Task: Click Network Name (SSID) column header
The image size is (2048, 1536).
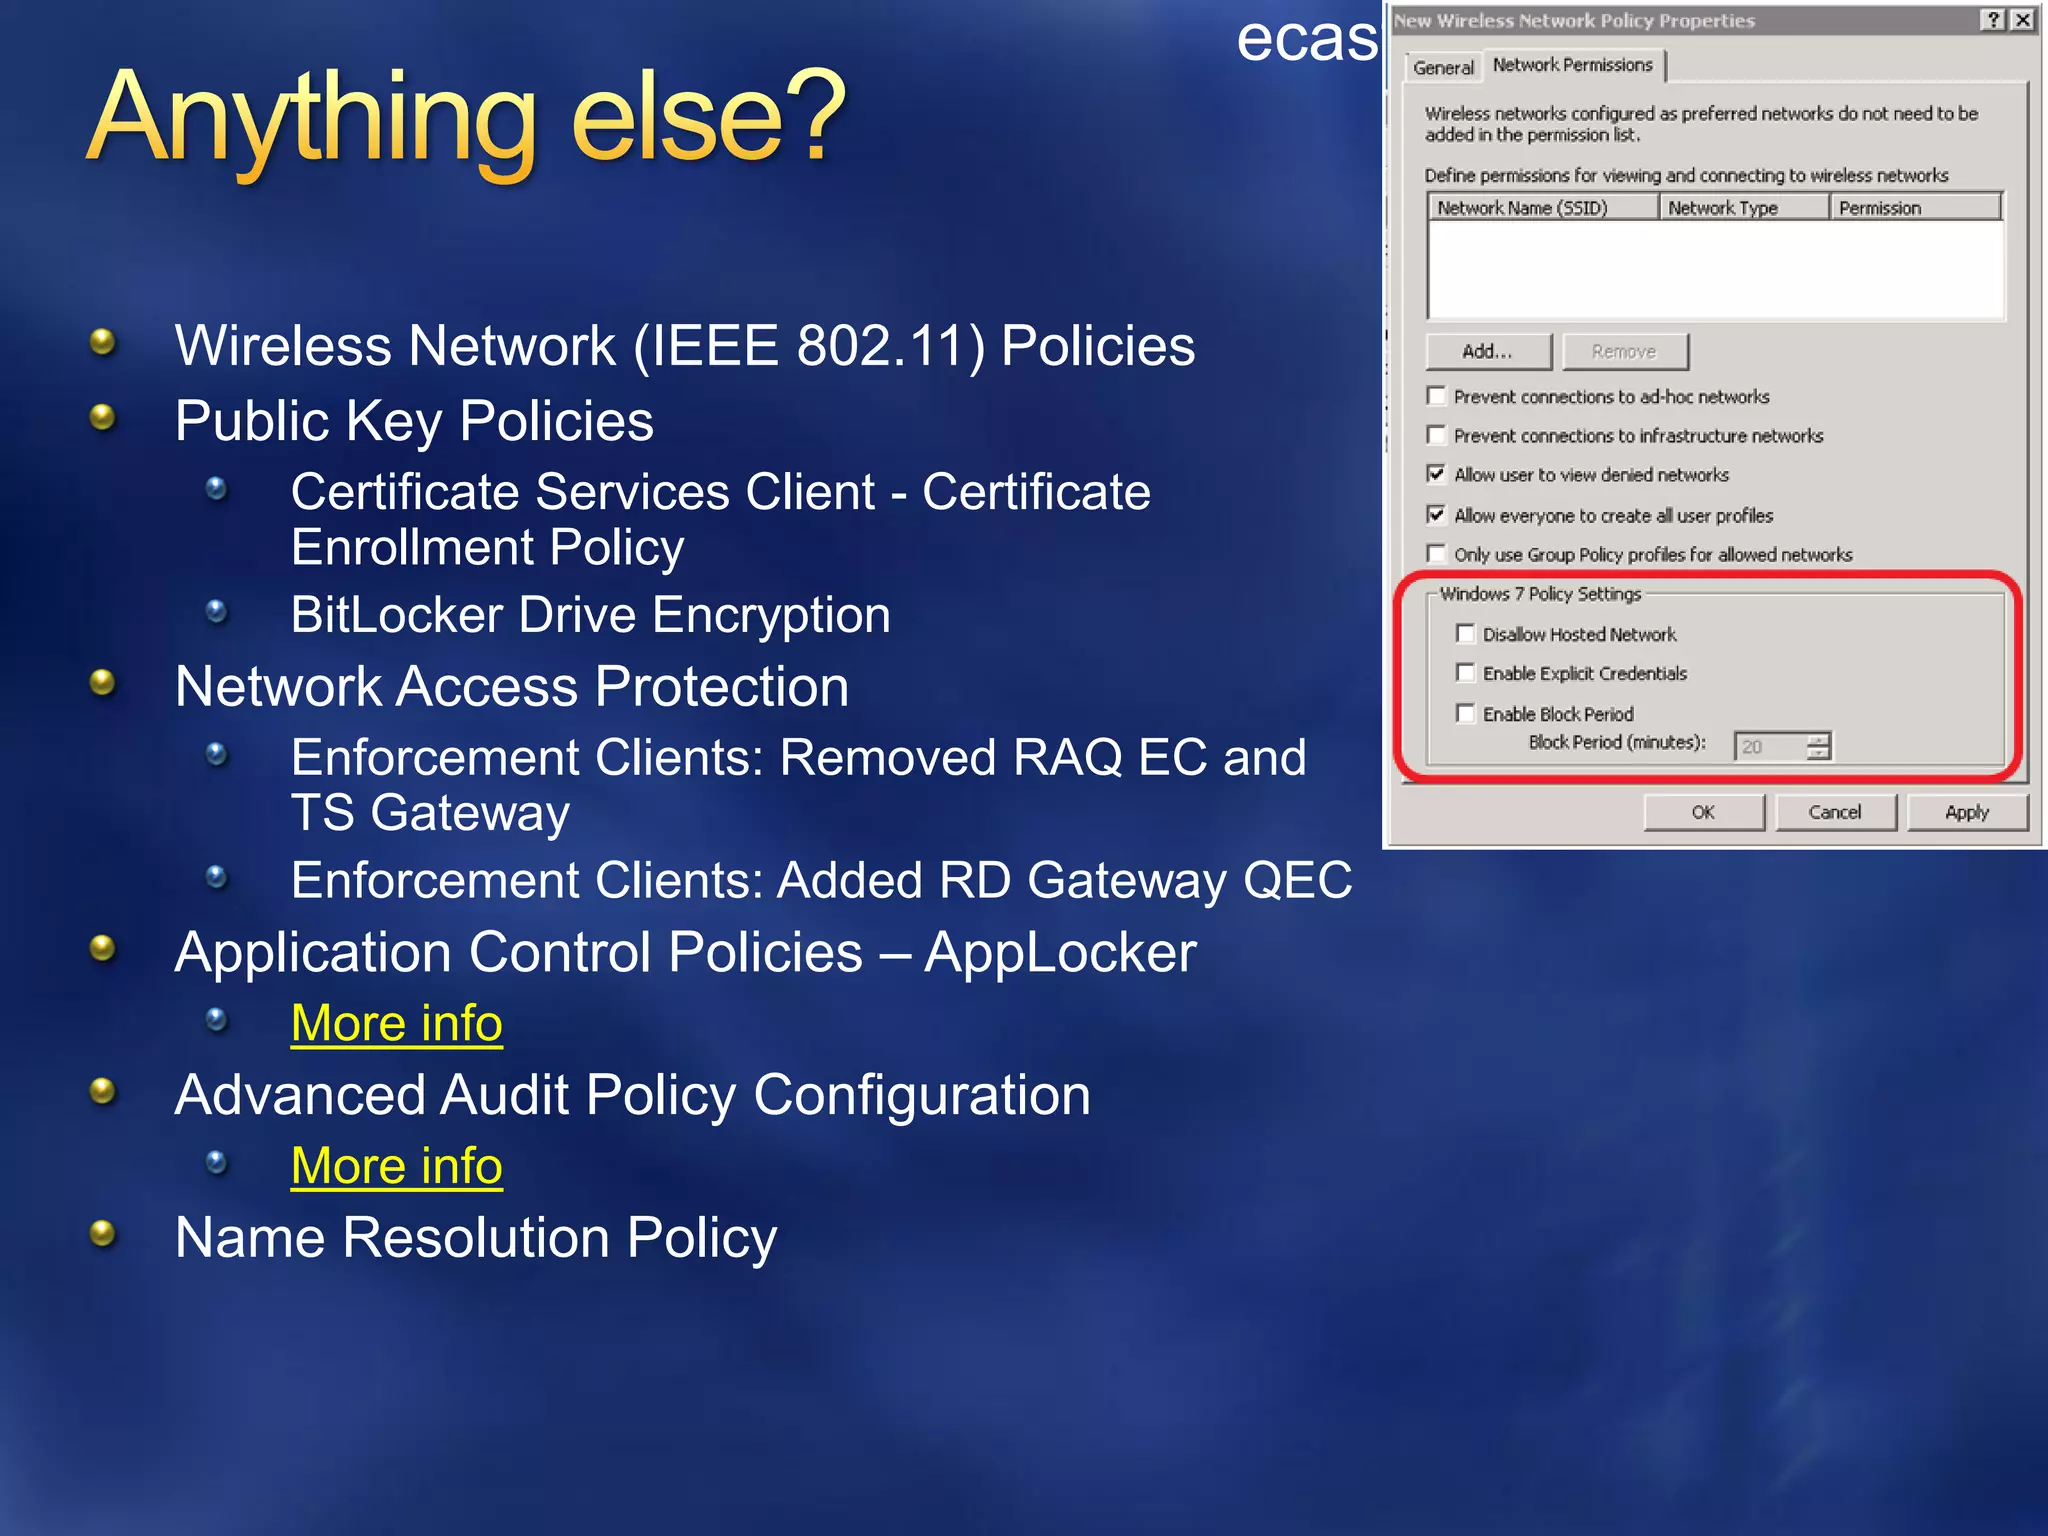Action: 1544,207
